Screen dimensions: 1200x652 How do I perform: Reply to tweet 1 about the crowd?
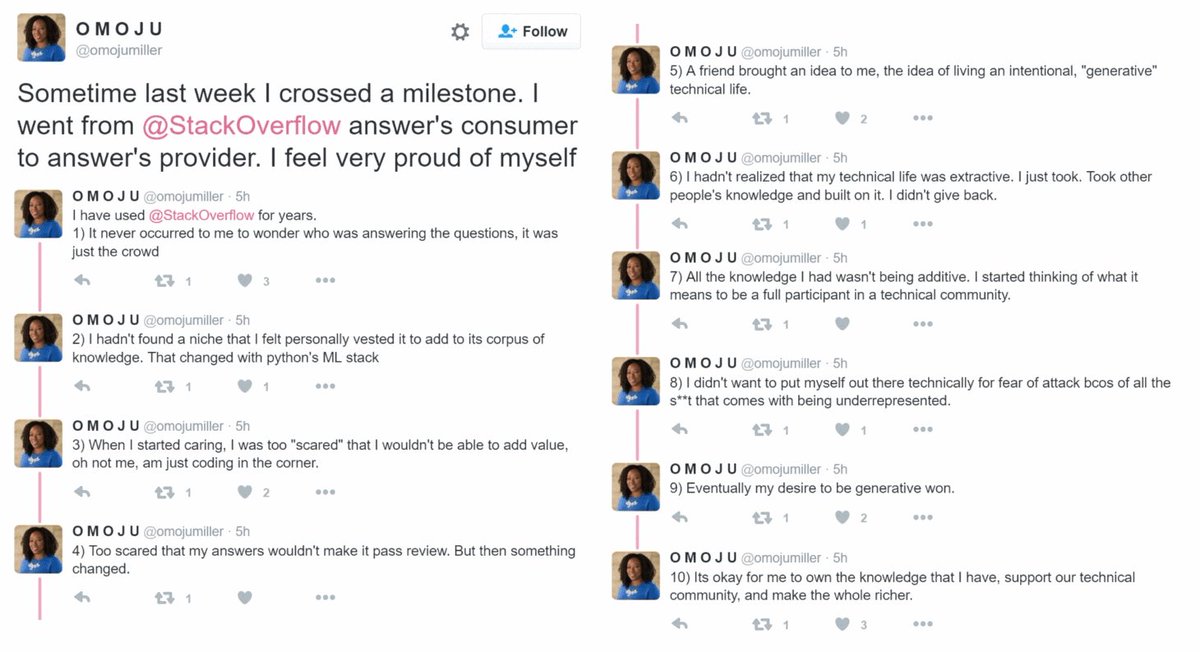click(x=82, y=281)
